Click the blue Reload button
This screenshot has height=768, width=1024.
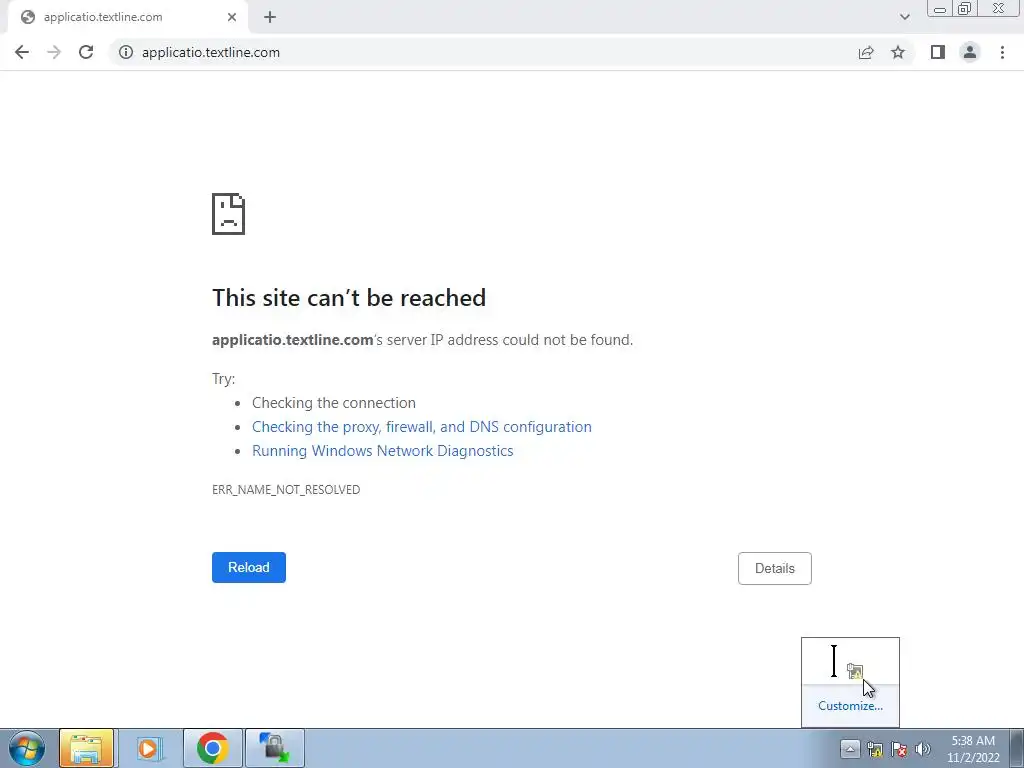click(x=249, y=568)
